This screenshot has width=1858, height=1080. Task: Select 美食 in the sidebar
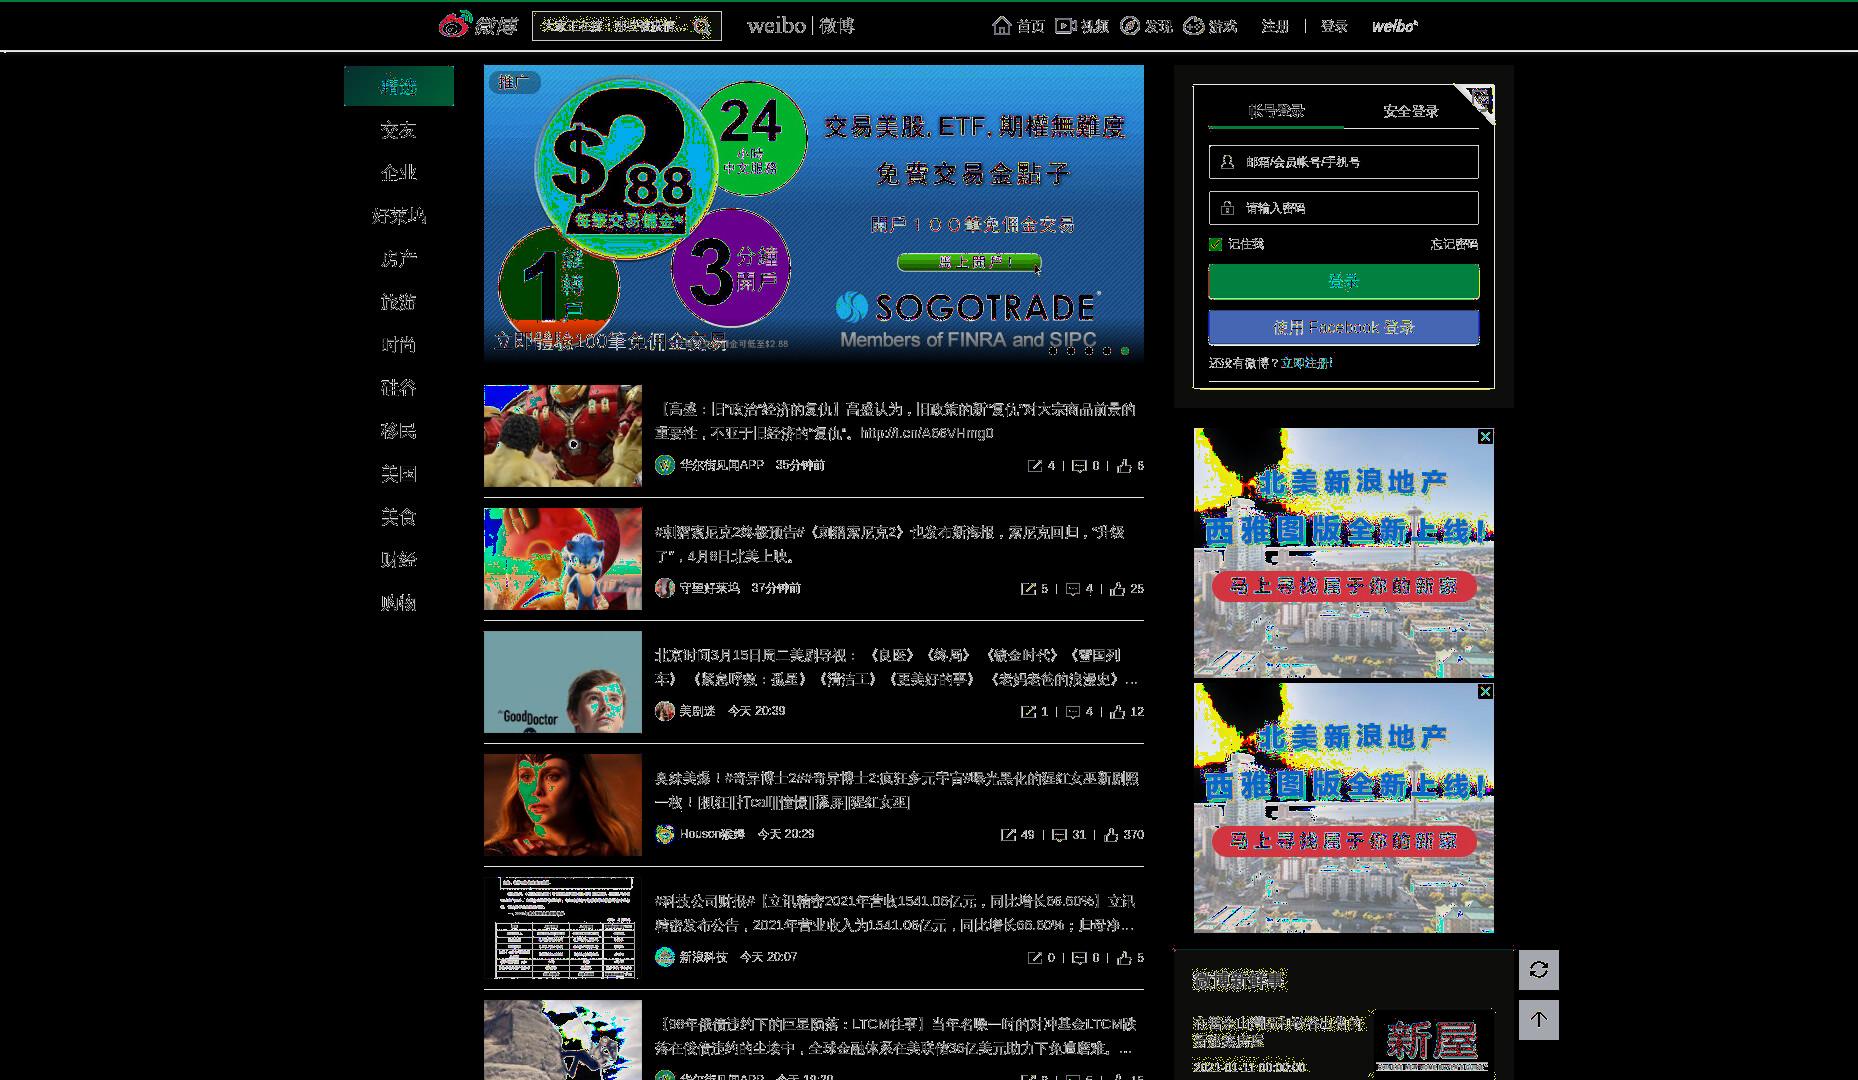point(398,517)
